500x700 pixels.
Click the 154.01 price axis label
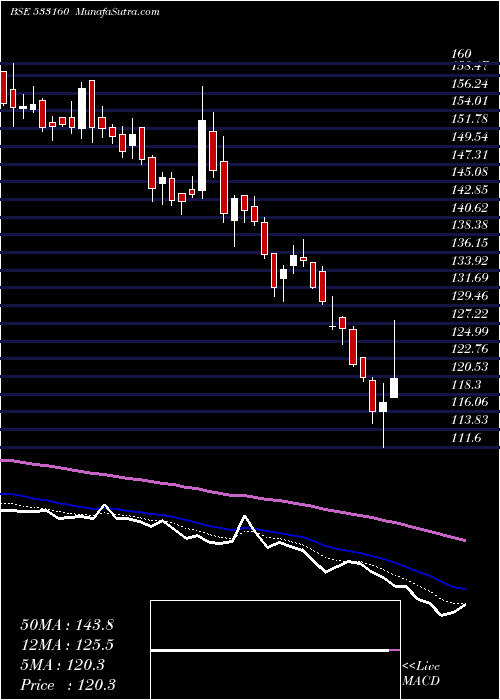(x=470, y=101)
